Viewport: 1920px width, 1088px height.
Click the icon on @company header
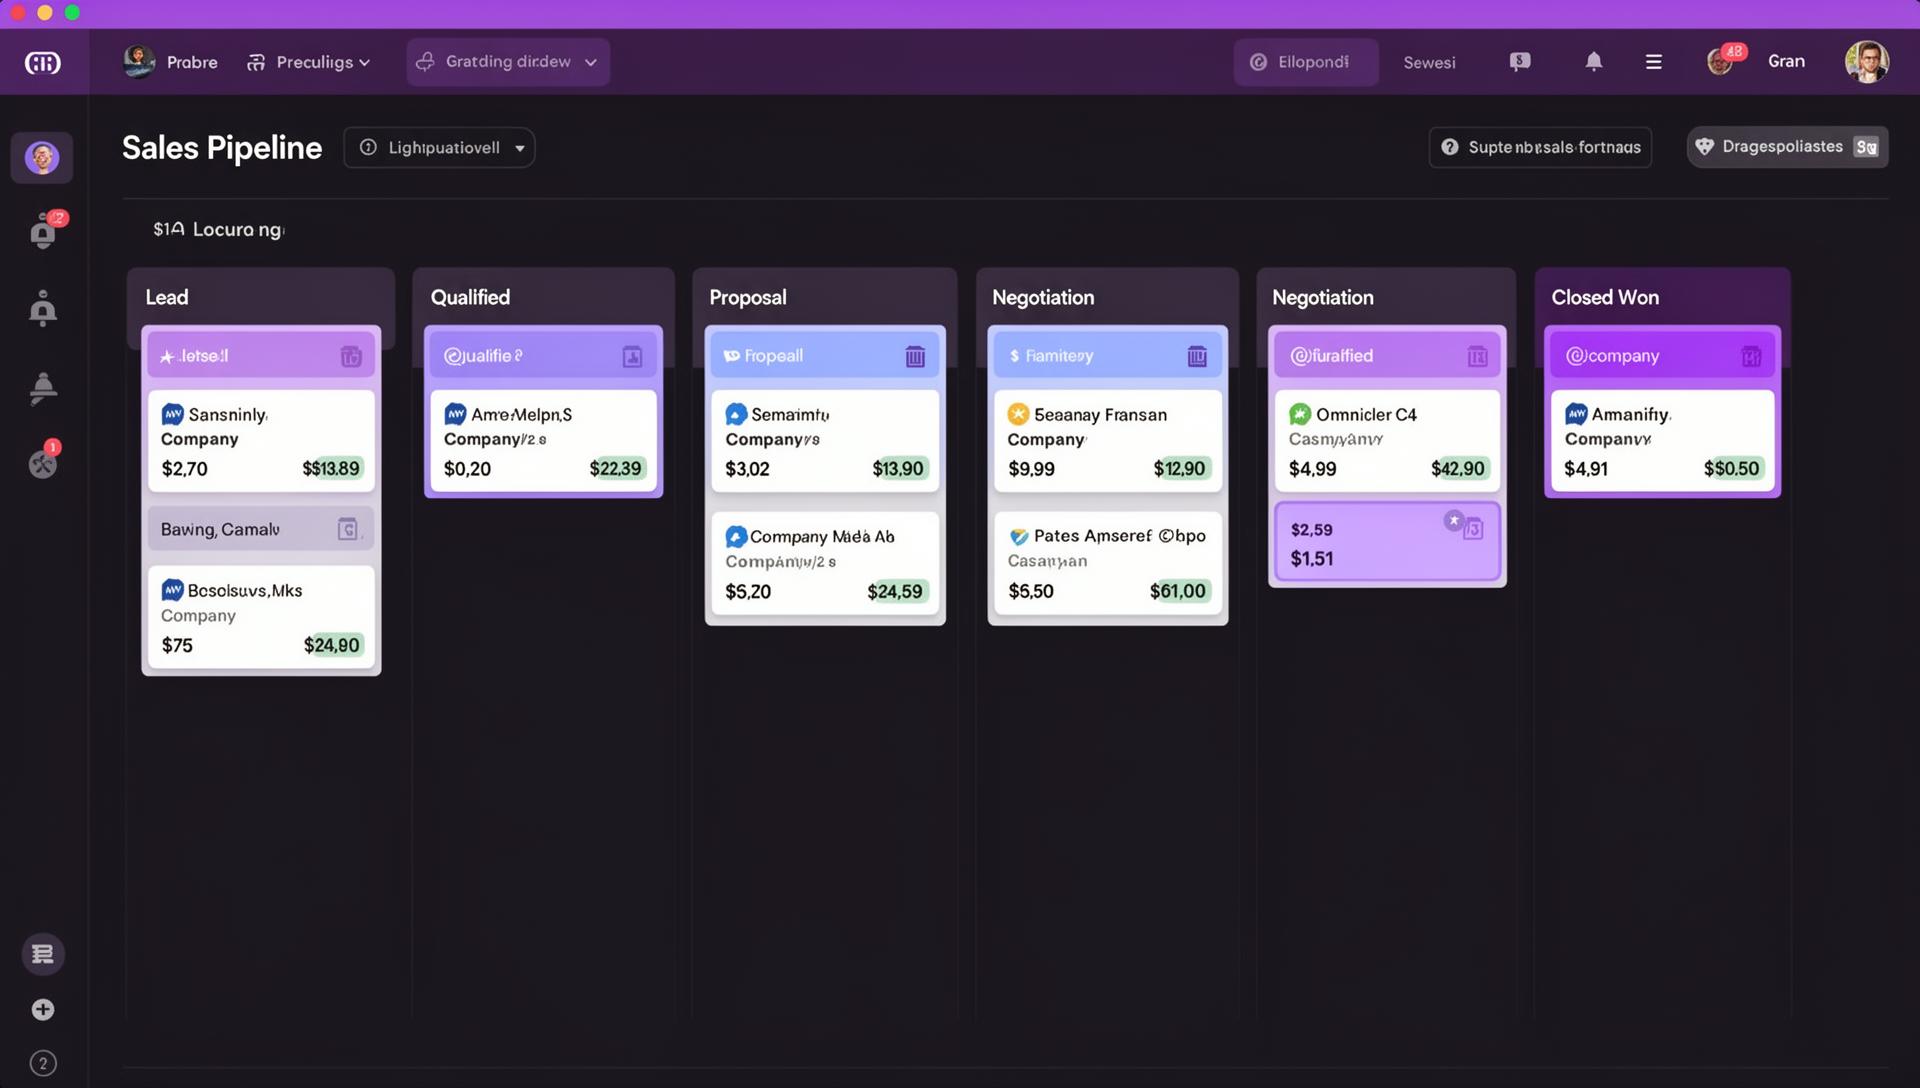[1751, 357]
